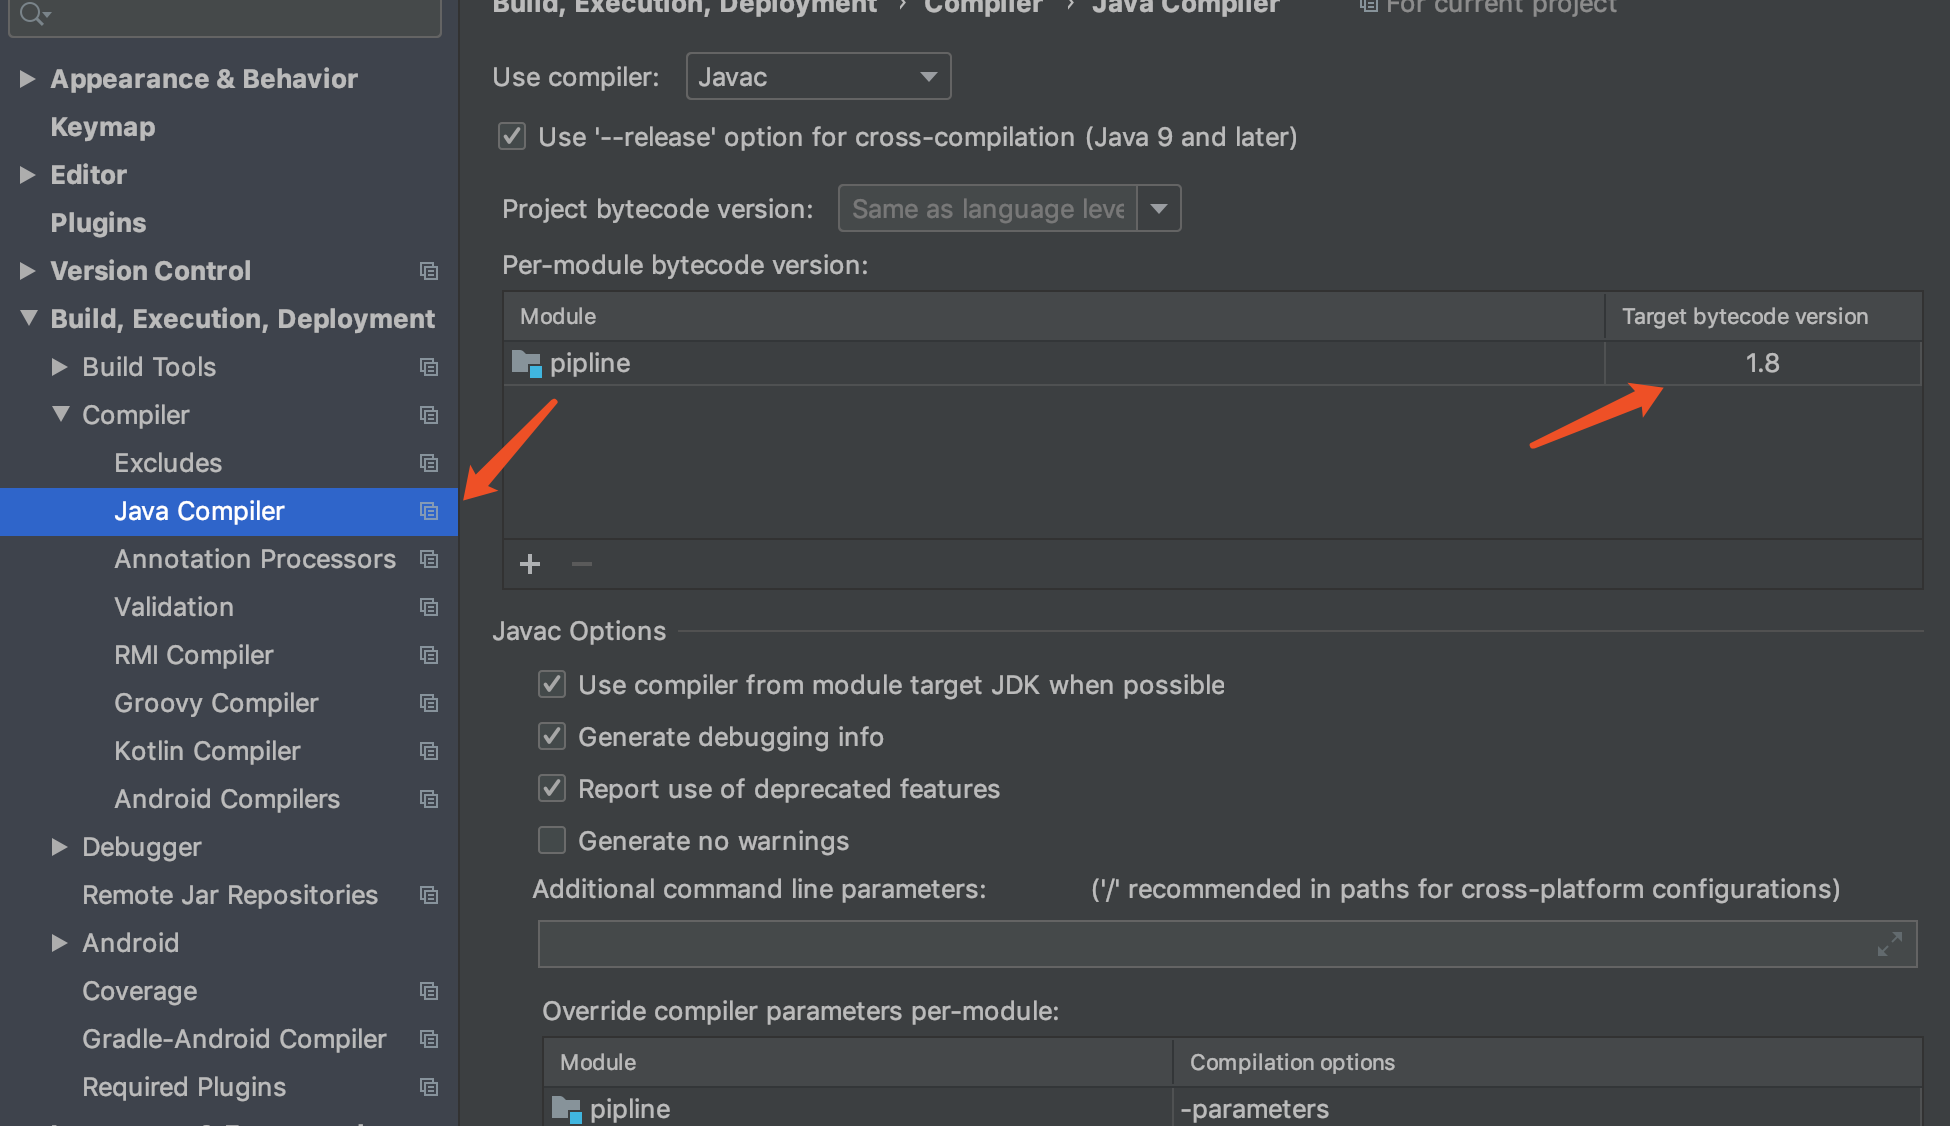
Task: Uncheck the '--release' option for cross-compilation
Action: point(512,137)
